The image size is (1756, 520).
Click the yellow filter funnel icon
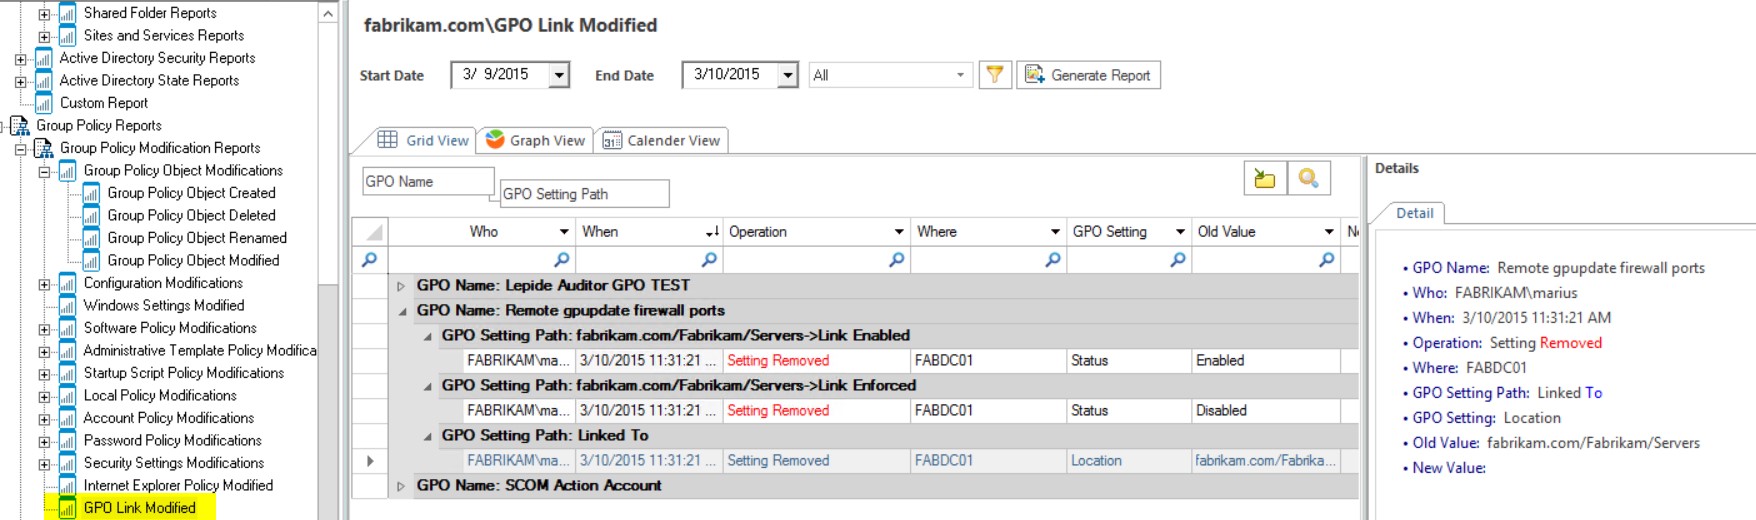994,75
